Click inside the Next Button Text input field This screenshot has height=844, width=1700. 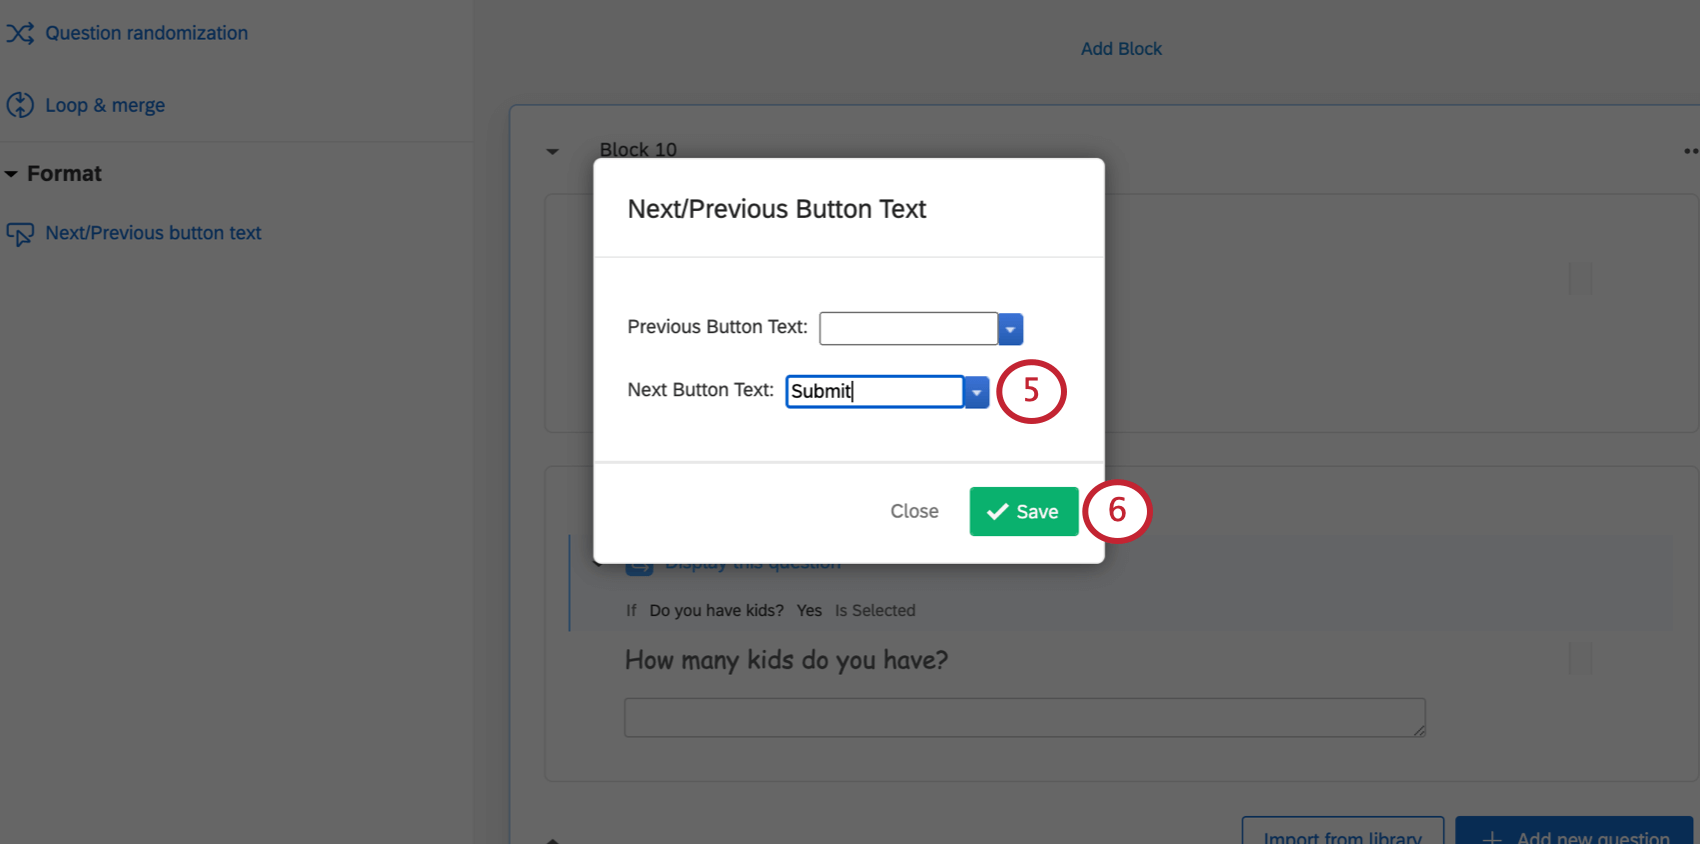click(873, 391)
